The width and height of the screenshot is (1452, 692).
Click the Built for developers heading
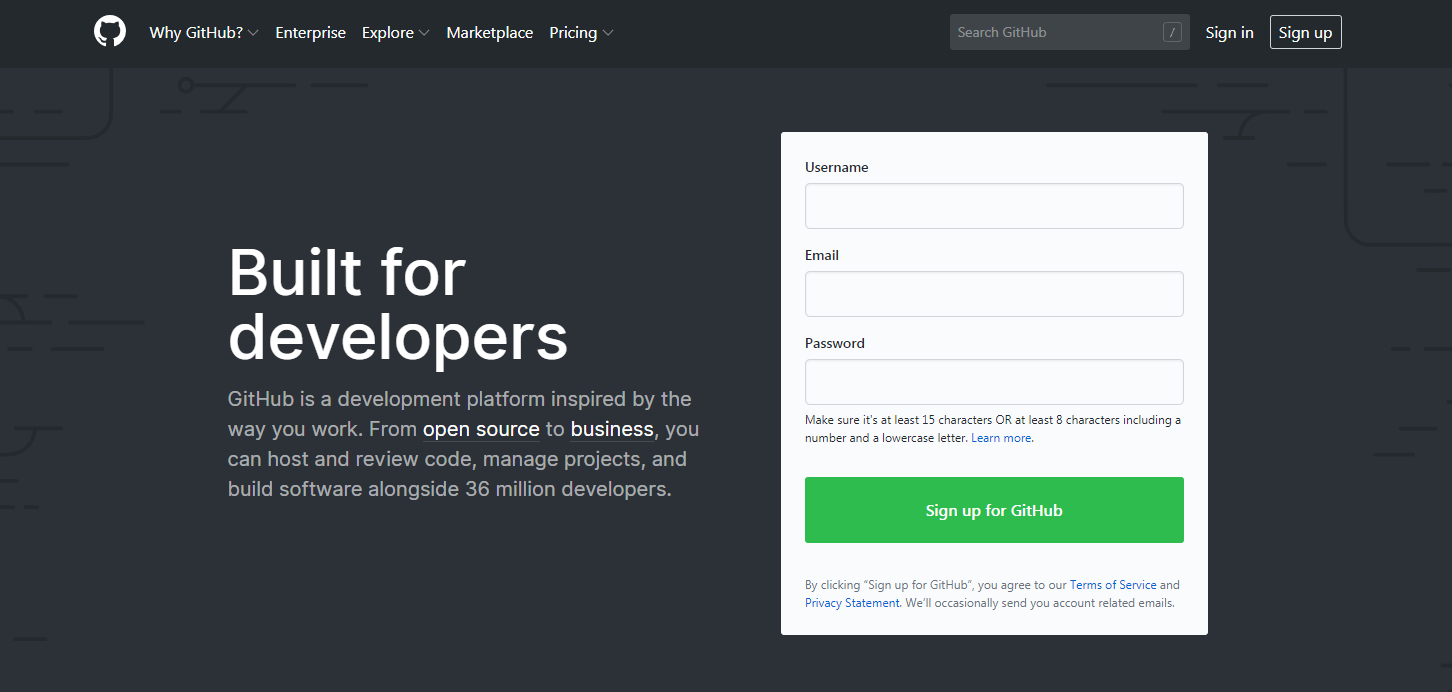(x=398, y=304)
